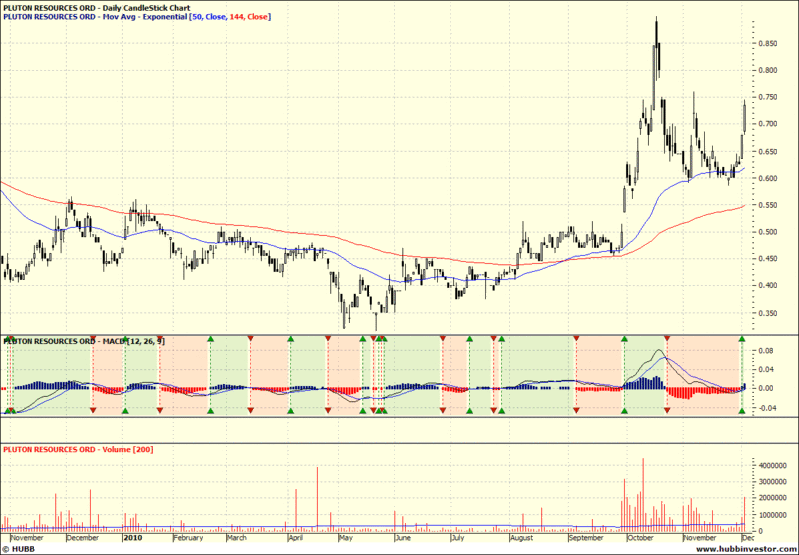Viewport: 799px width, 555px height.
Task: Click the tall April volume spike bar
Action: pos(317,499)
